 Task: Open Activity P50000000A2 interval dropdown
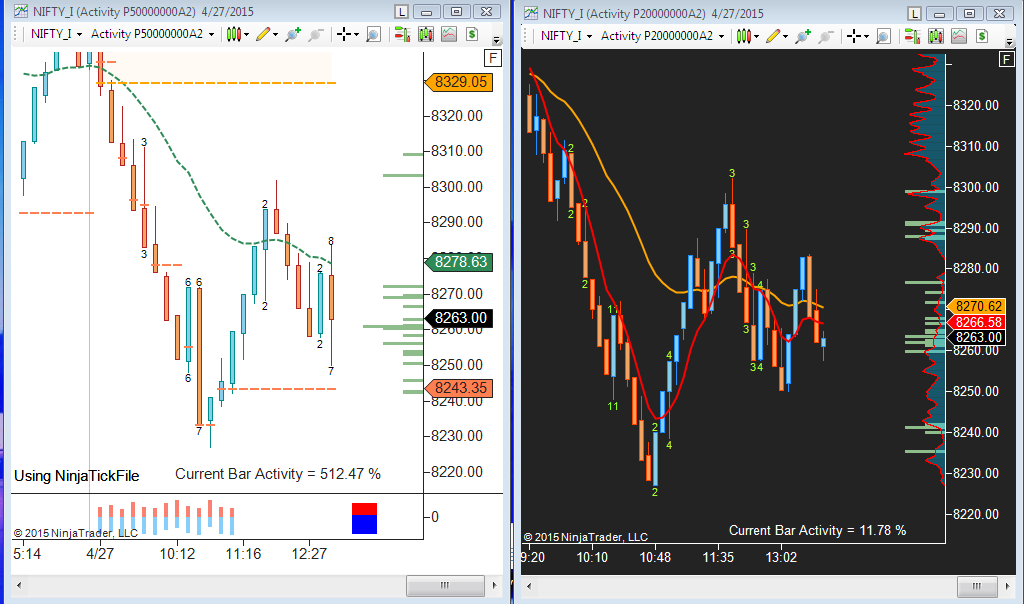click(x=152, y=34)
